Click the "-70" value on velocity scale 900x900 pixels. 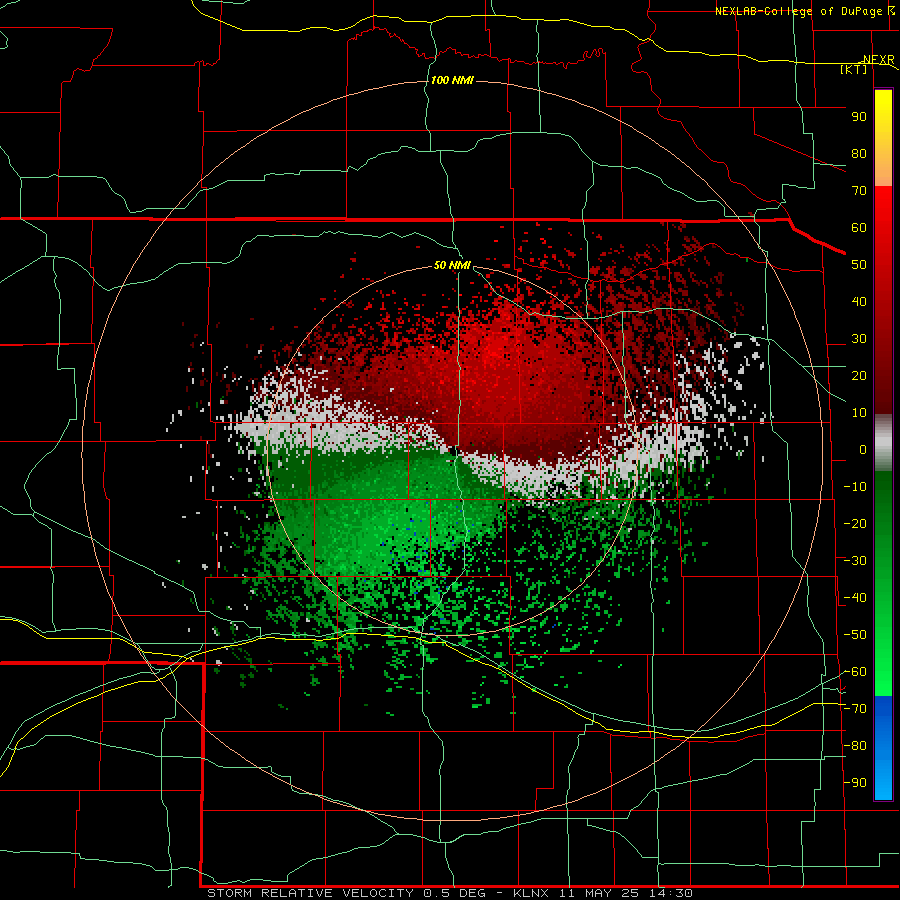click(x=855, y=709)
